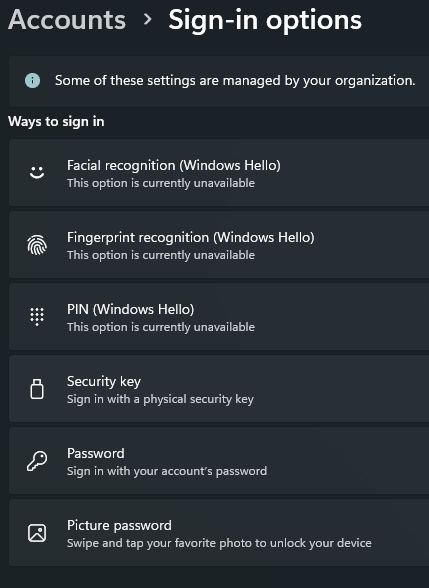The width and height of the screenshot is (429, 588).
Task: Open the Password sign-in option
Action: pos(219,461)
